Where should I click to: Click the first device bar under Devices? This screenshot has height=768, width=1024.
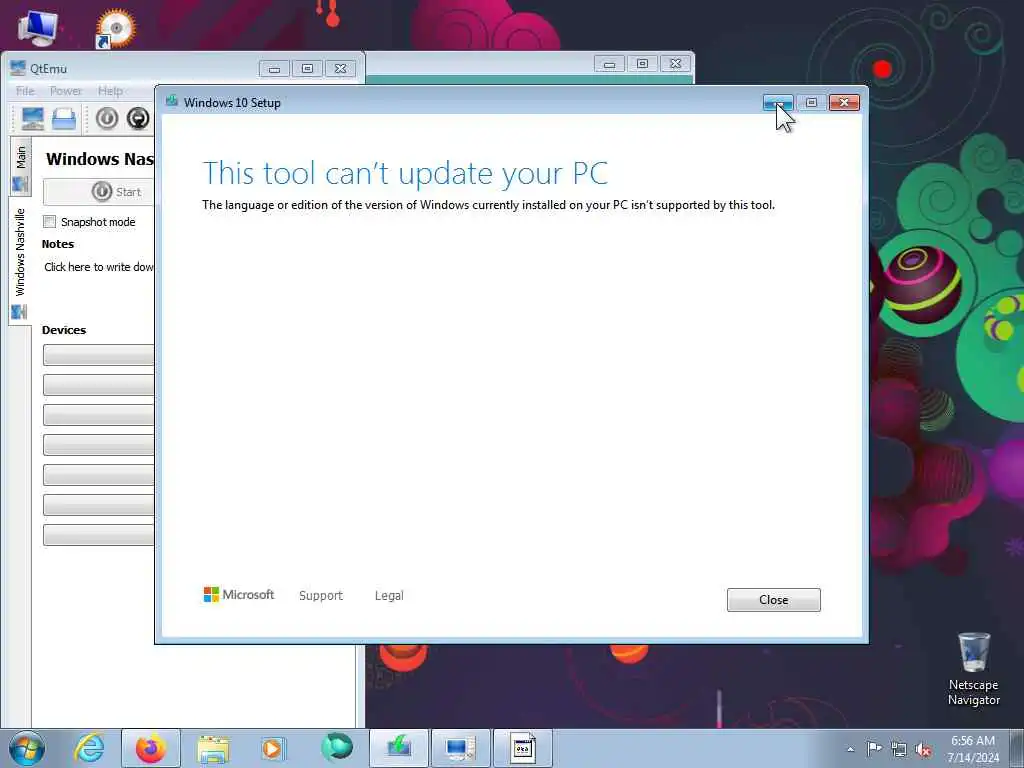pyautogui.click(x=99, y=355)
